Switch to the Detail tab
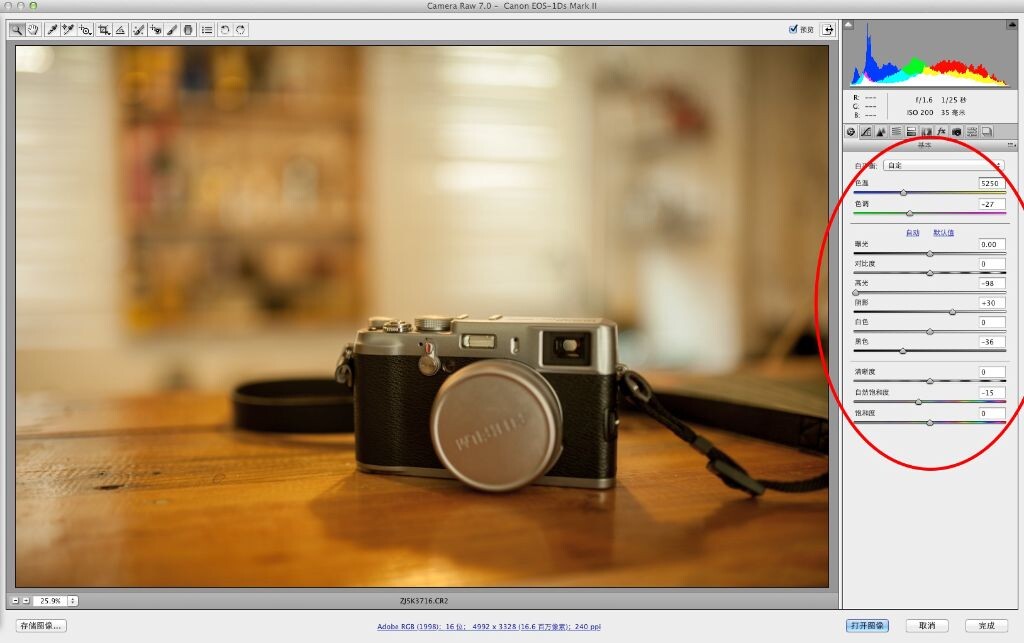 [x=881, y=131]
